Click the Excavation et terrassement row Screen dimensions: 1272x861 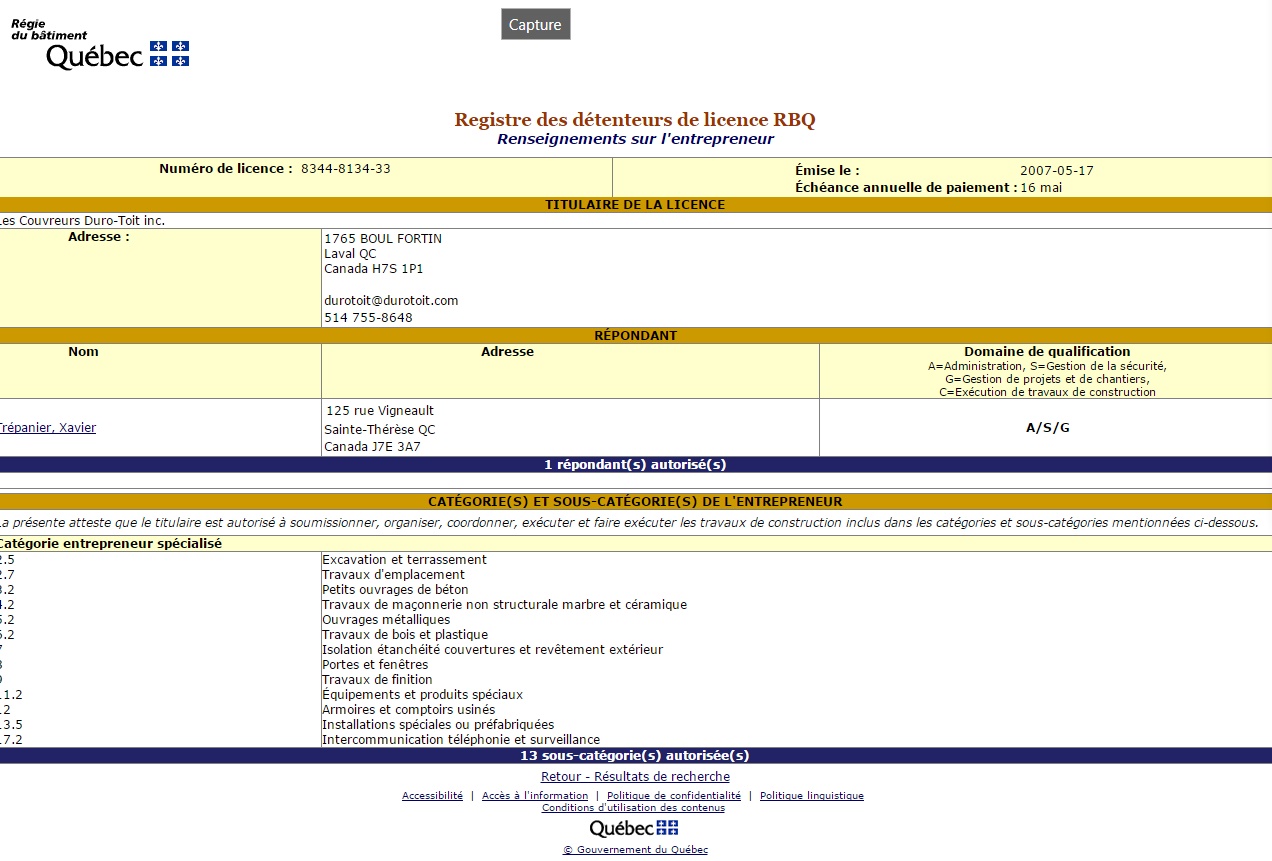[636, 560]
